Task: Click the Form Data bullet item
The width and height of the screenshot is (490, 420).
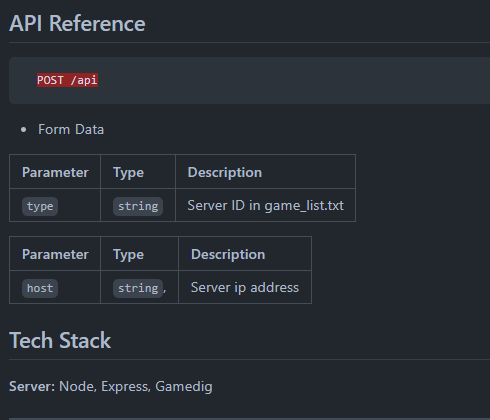Action: point(71,129)
